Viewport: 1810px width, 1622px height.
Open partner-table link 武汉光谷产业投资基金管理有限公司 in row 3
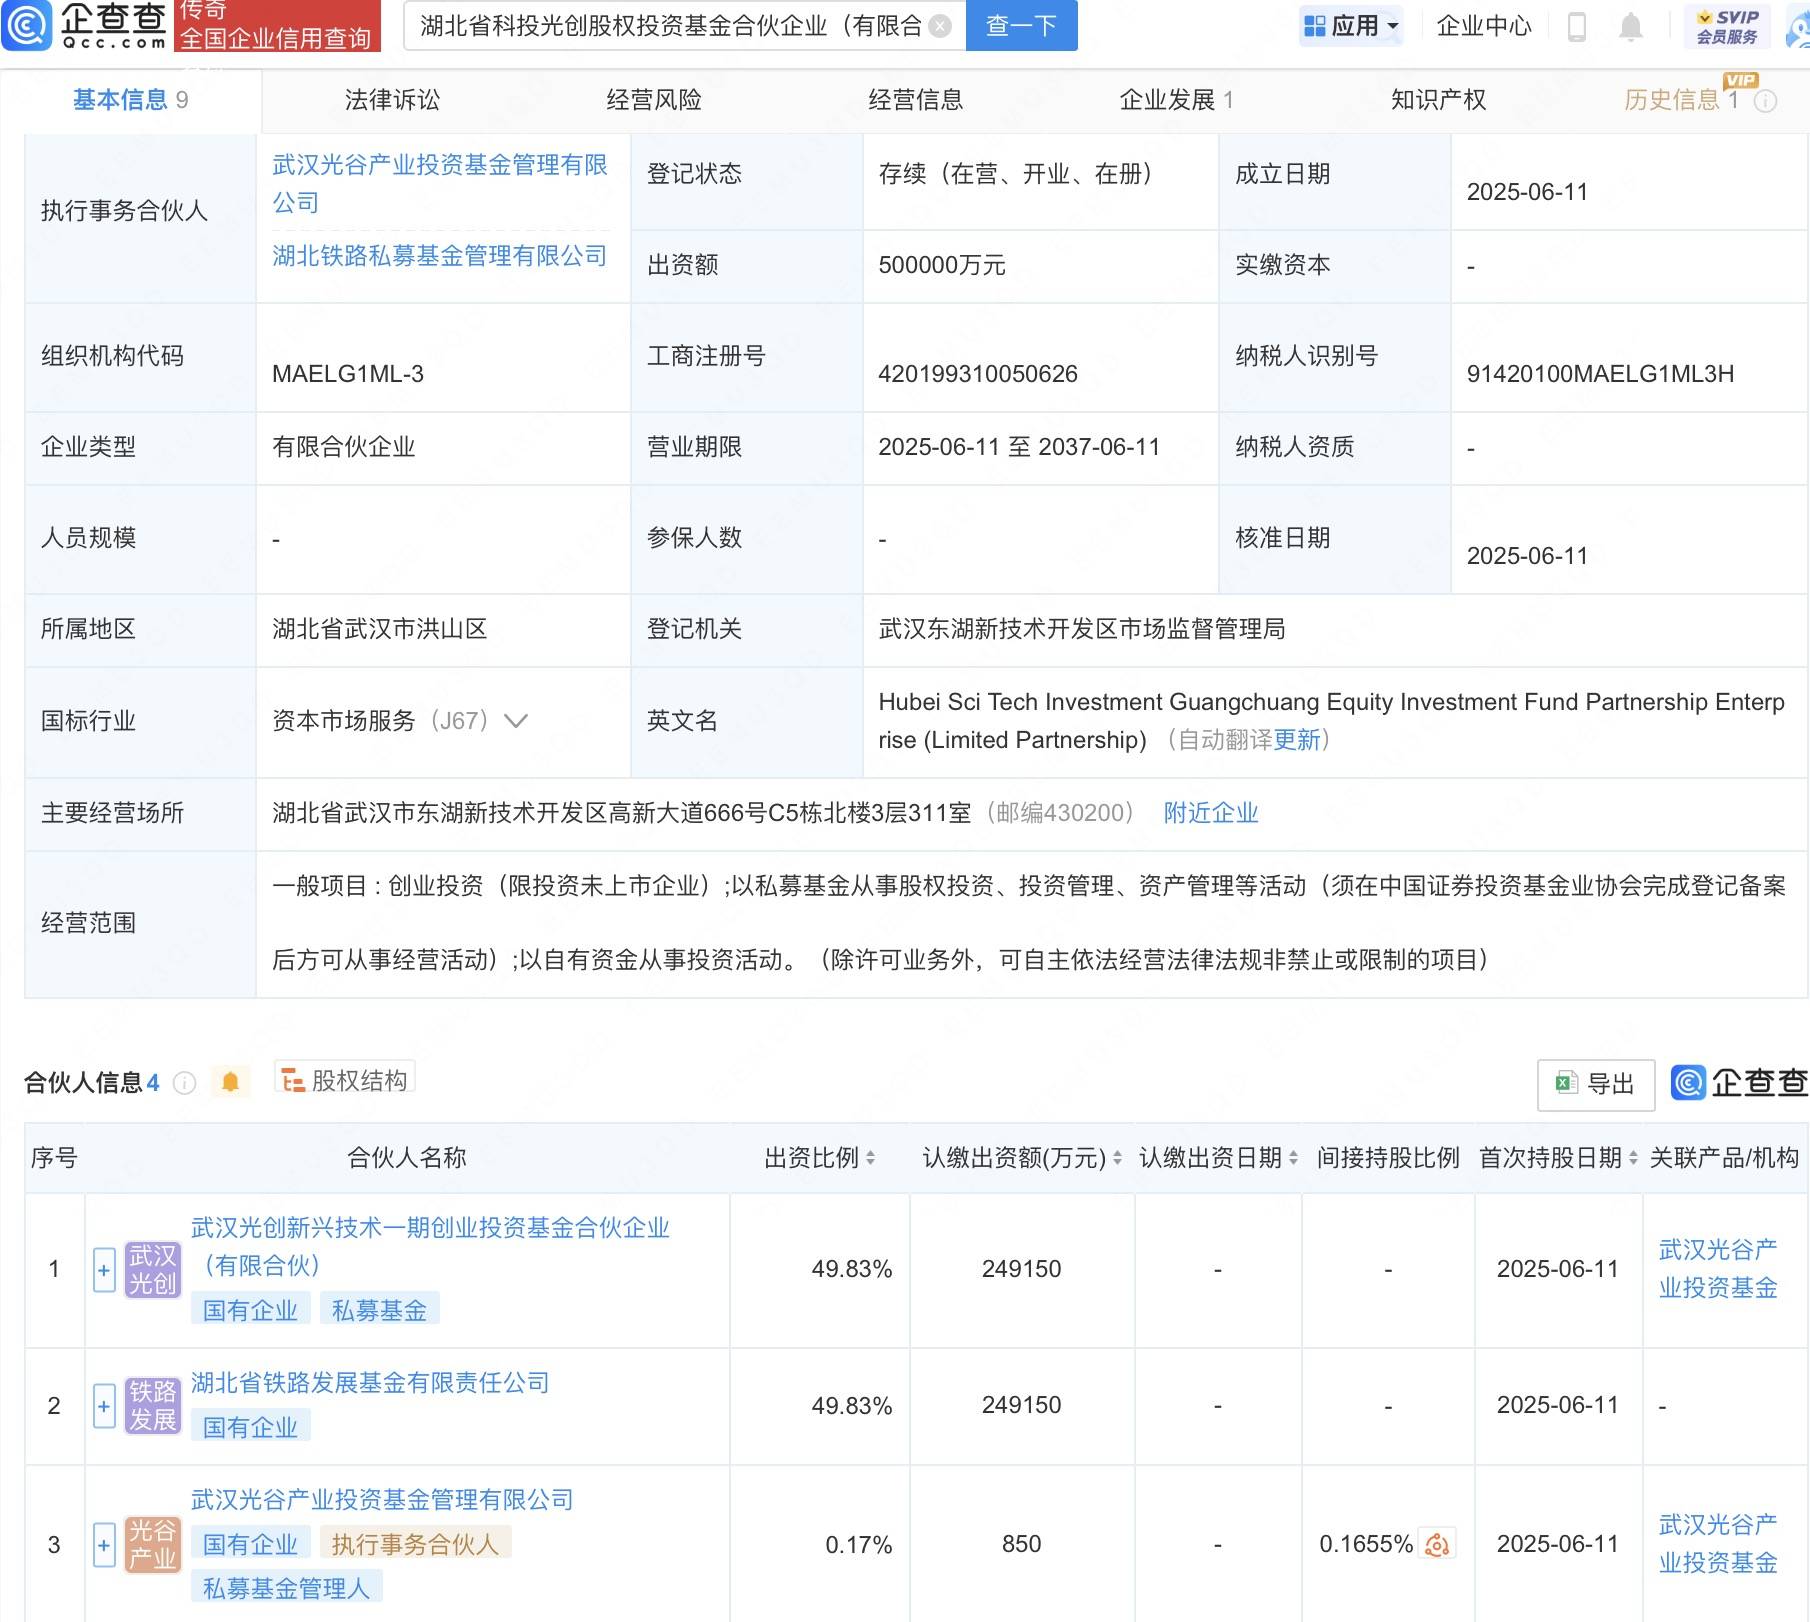tap(382, 1500)
